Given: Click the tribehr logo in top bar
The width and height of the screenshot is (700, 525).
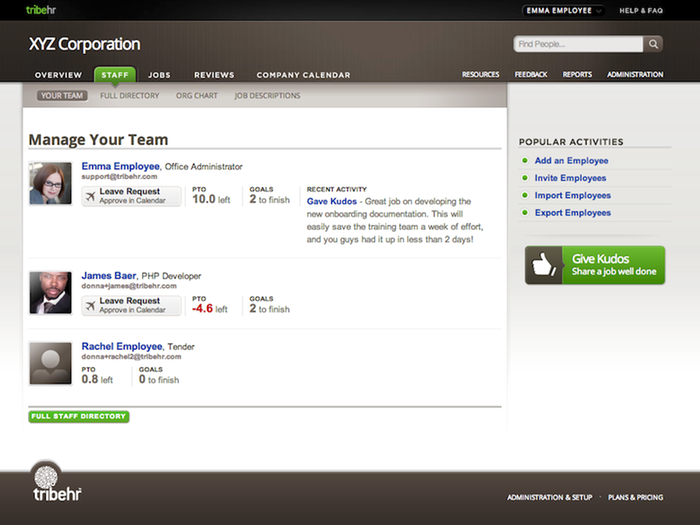Looking at the screenshot, I should point(41,10).
